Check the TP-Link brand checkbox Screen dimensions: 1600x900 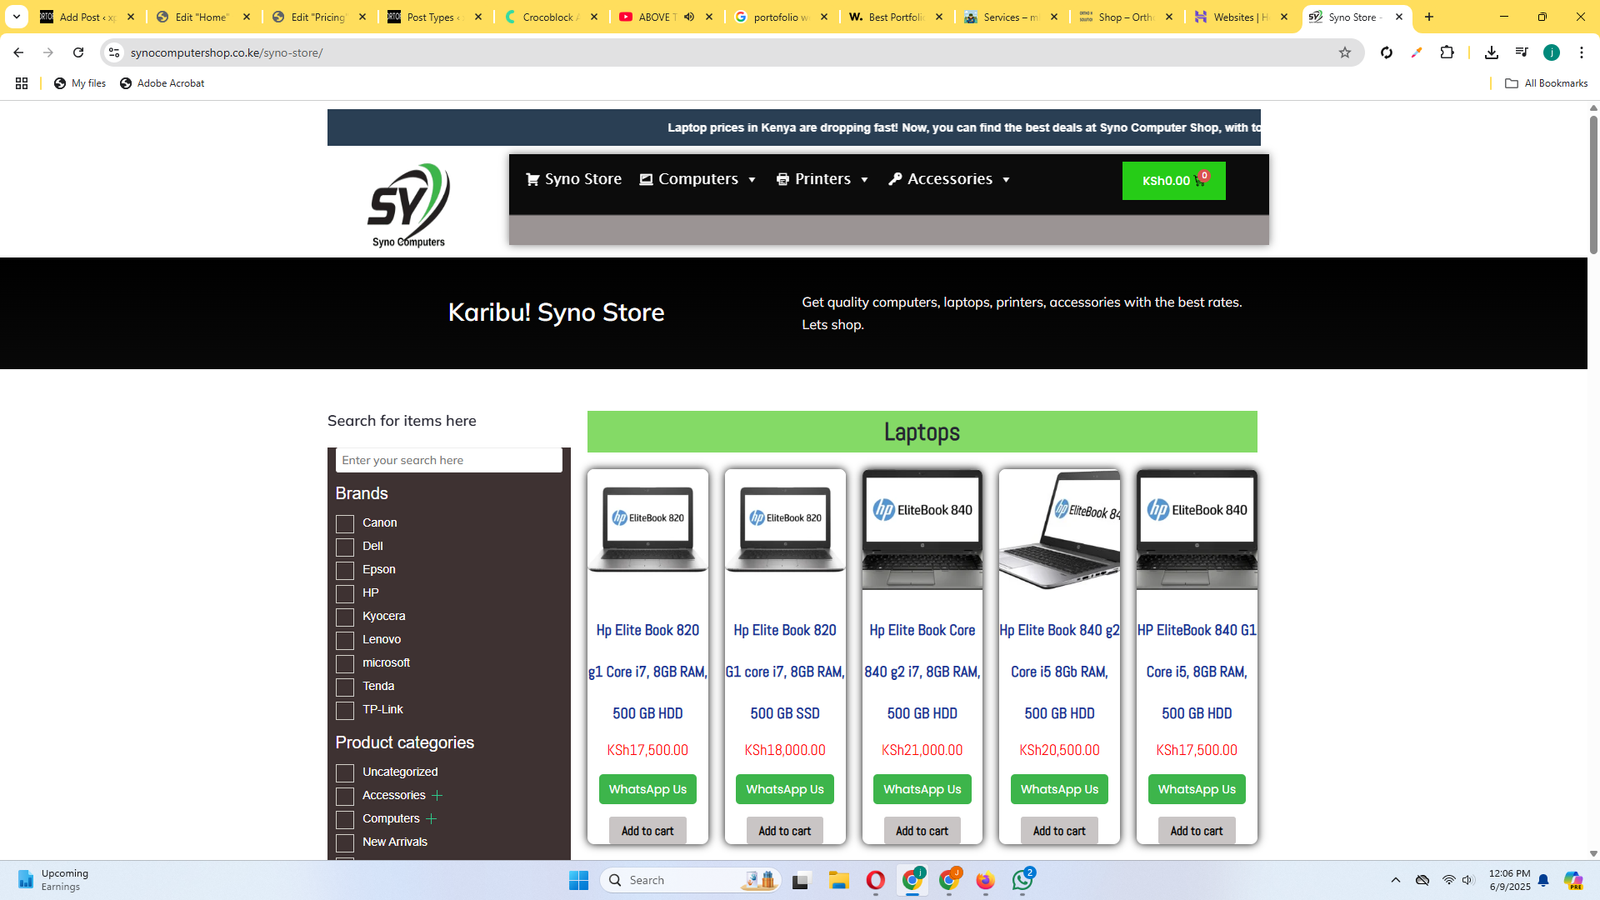coord(345,710)
